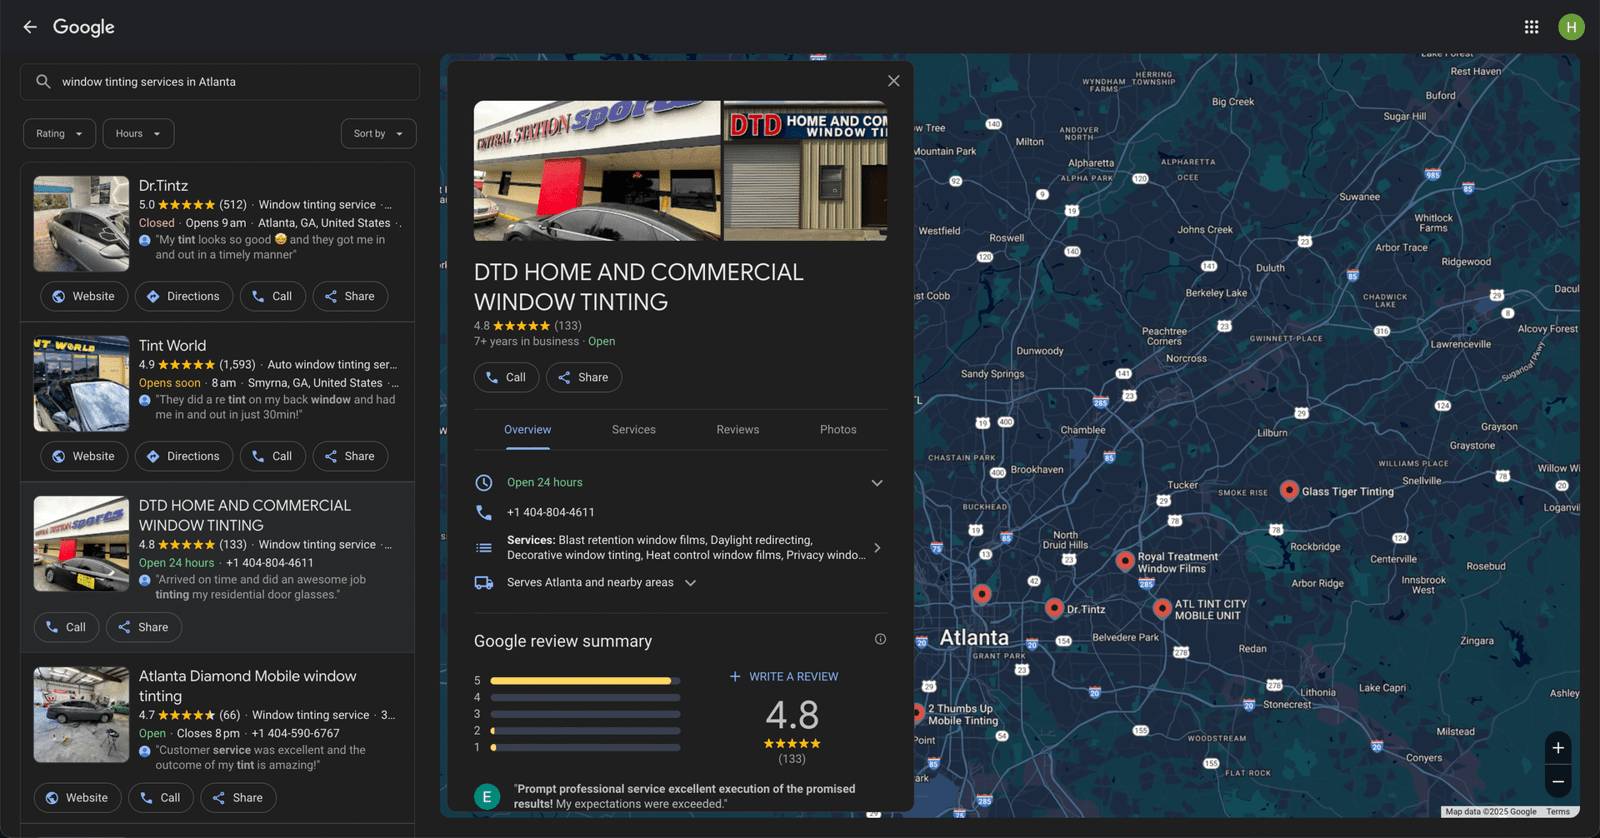Open Tint World Website
This screenshot has width=1600, height=838.
click(84, 456)
